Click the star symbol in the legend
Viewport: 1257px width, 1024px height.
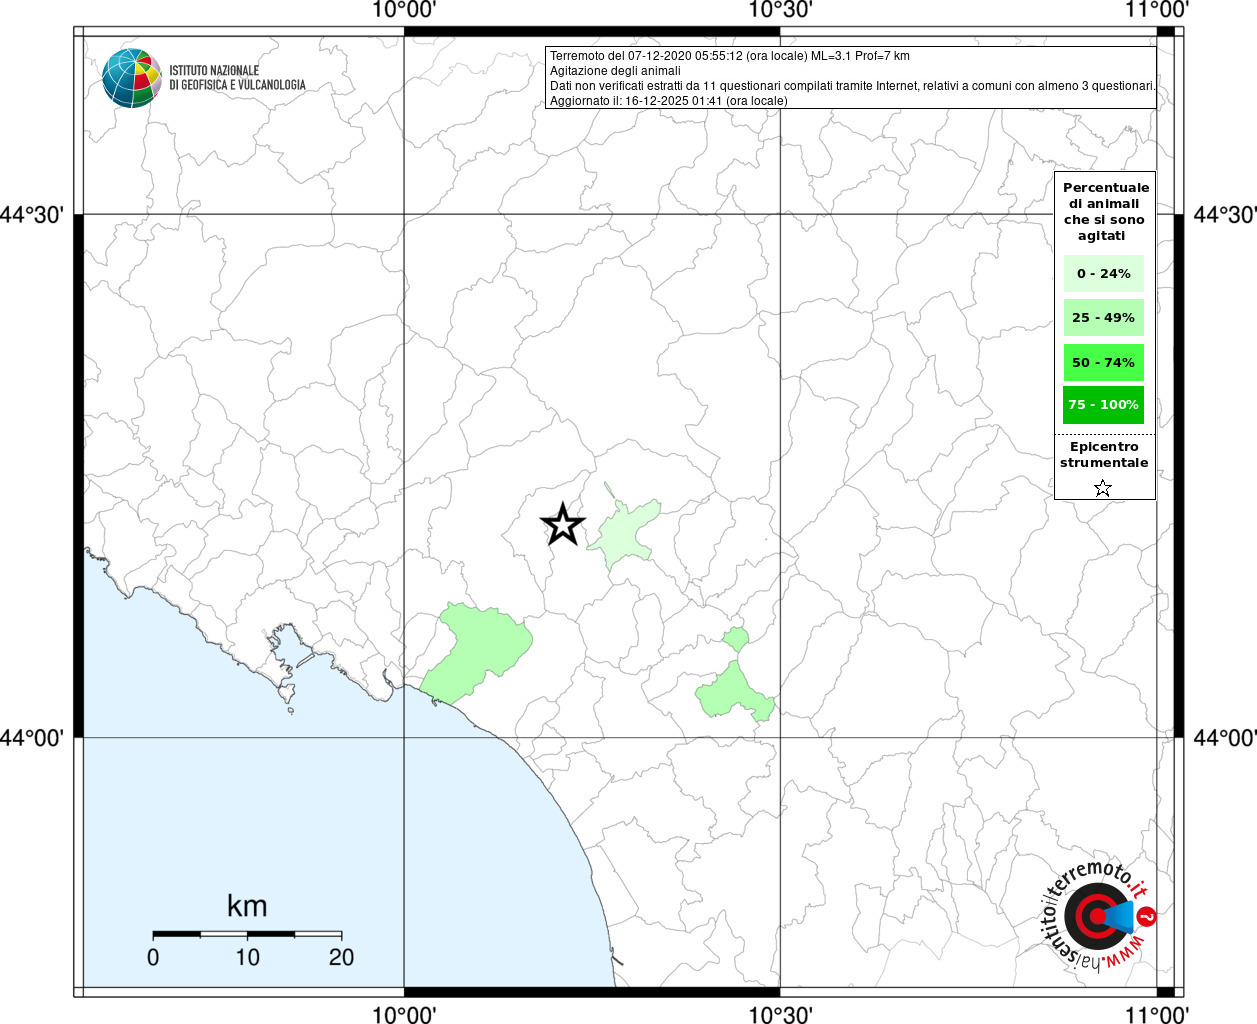coord(1103,488)
